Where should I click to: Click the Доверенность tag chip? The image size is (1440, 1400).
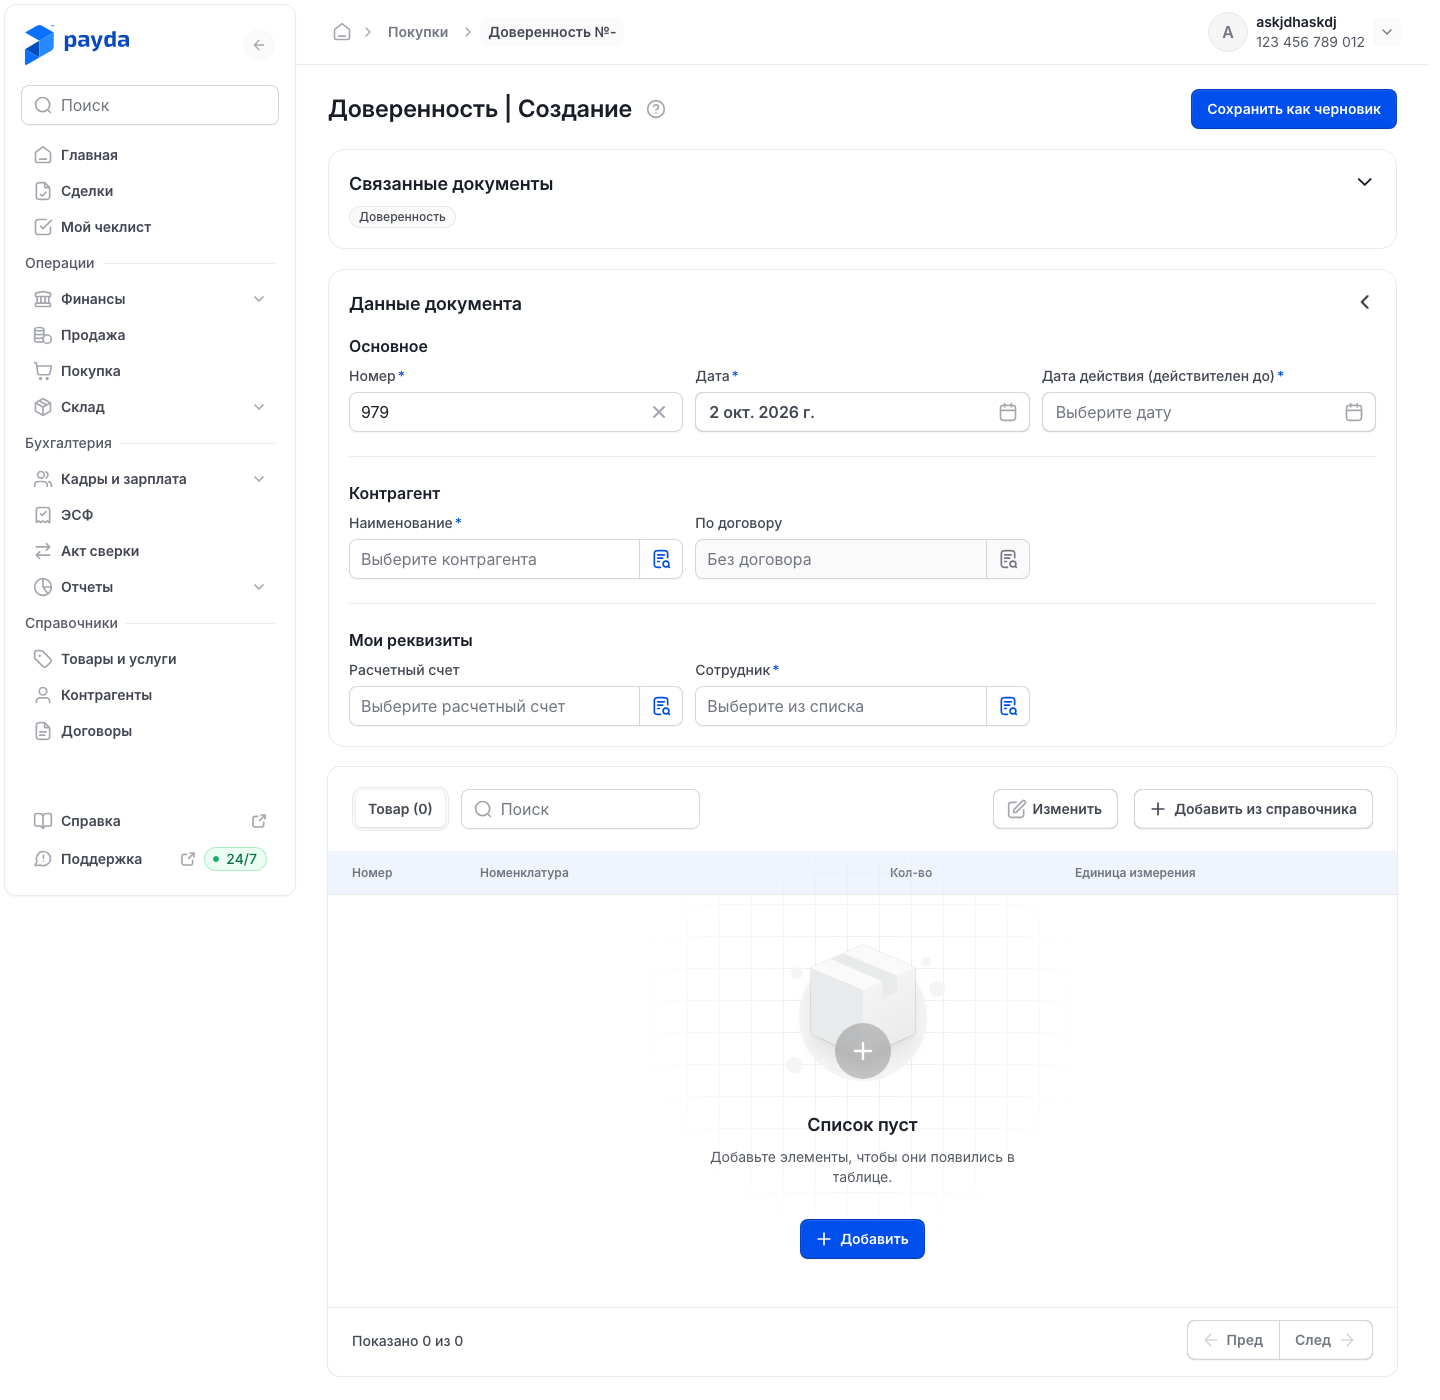[x=402, y=217]
